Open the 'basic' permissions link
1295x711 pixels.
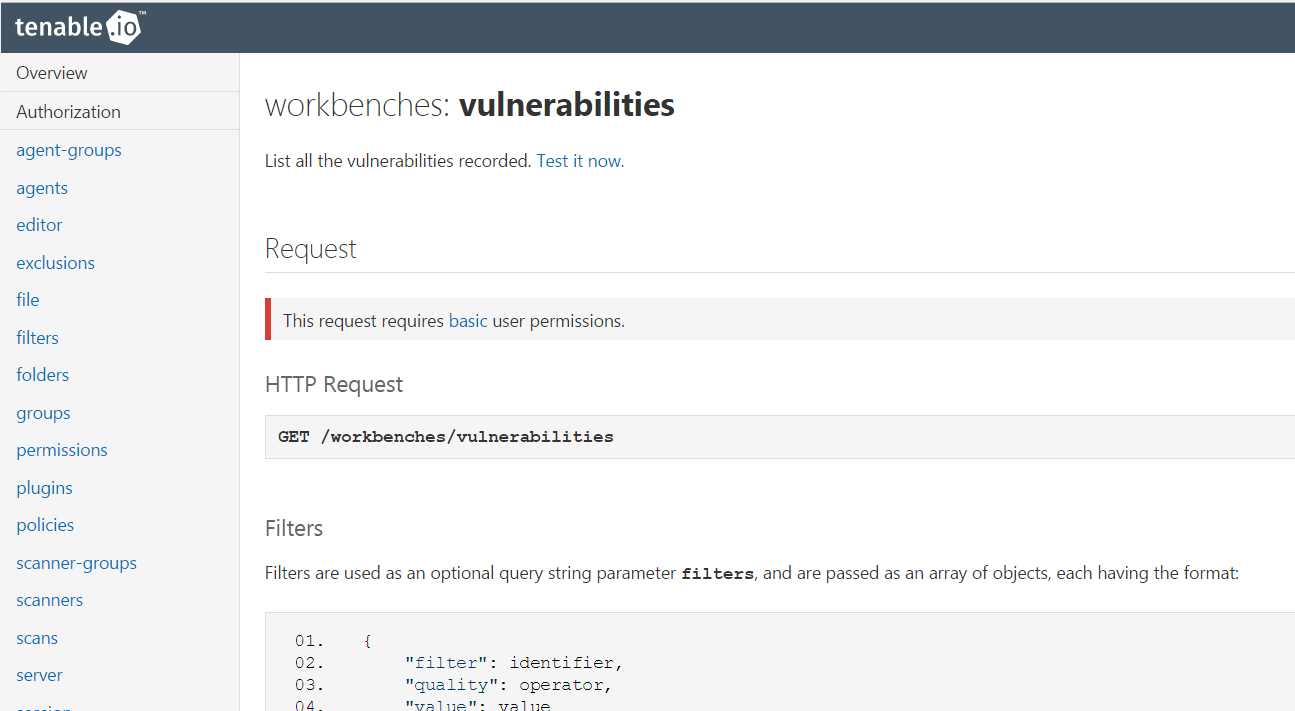pos(467,320)
